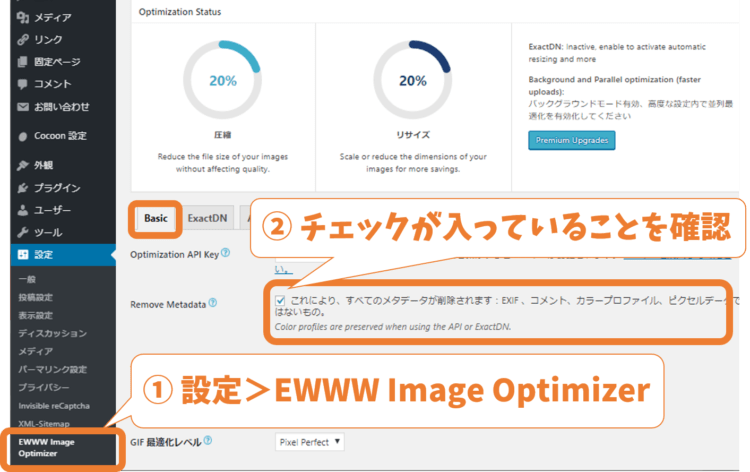
Task: Click the Premium Upgrades button
Action: coord(572,141)
